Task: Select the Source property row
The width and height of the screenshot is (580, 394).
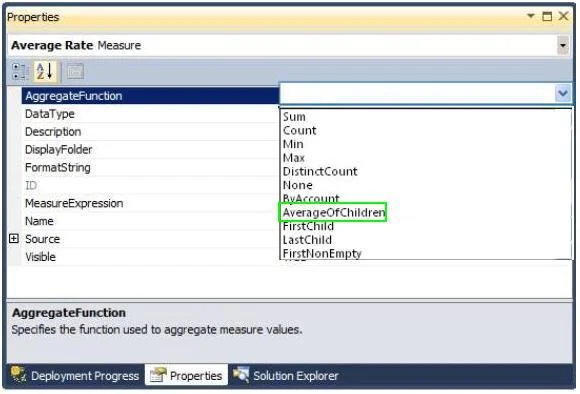Action: click(151, 239)
